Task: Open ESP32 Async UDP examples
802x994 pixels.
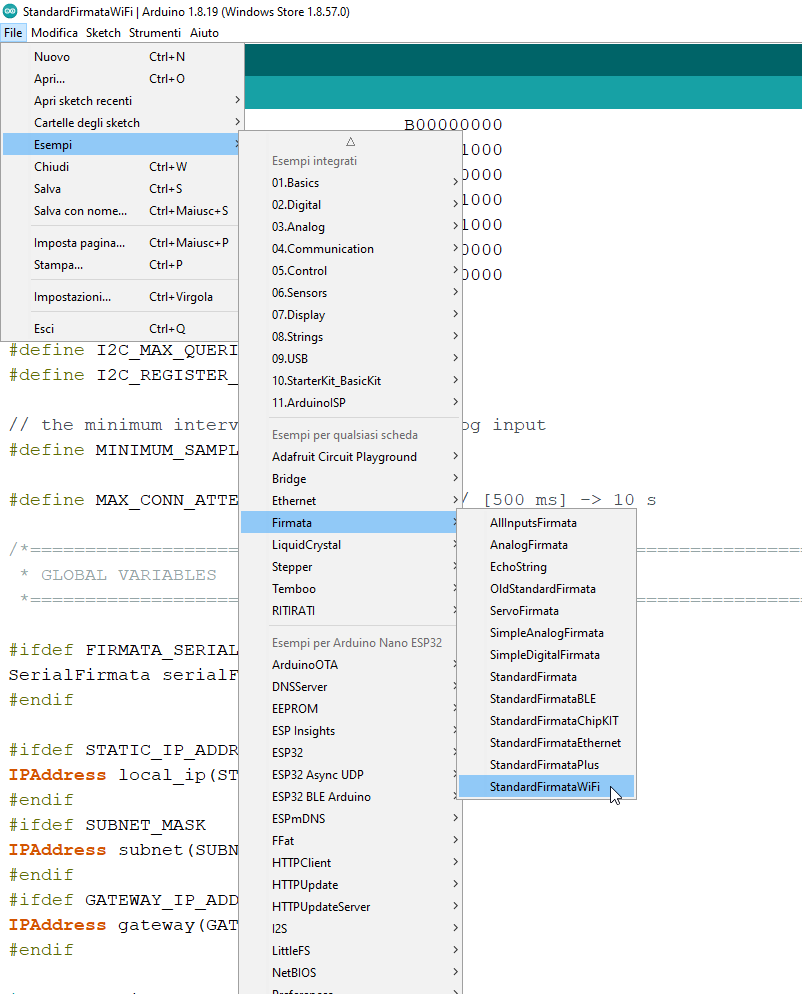Action: pos(351,775)
